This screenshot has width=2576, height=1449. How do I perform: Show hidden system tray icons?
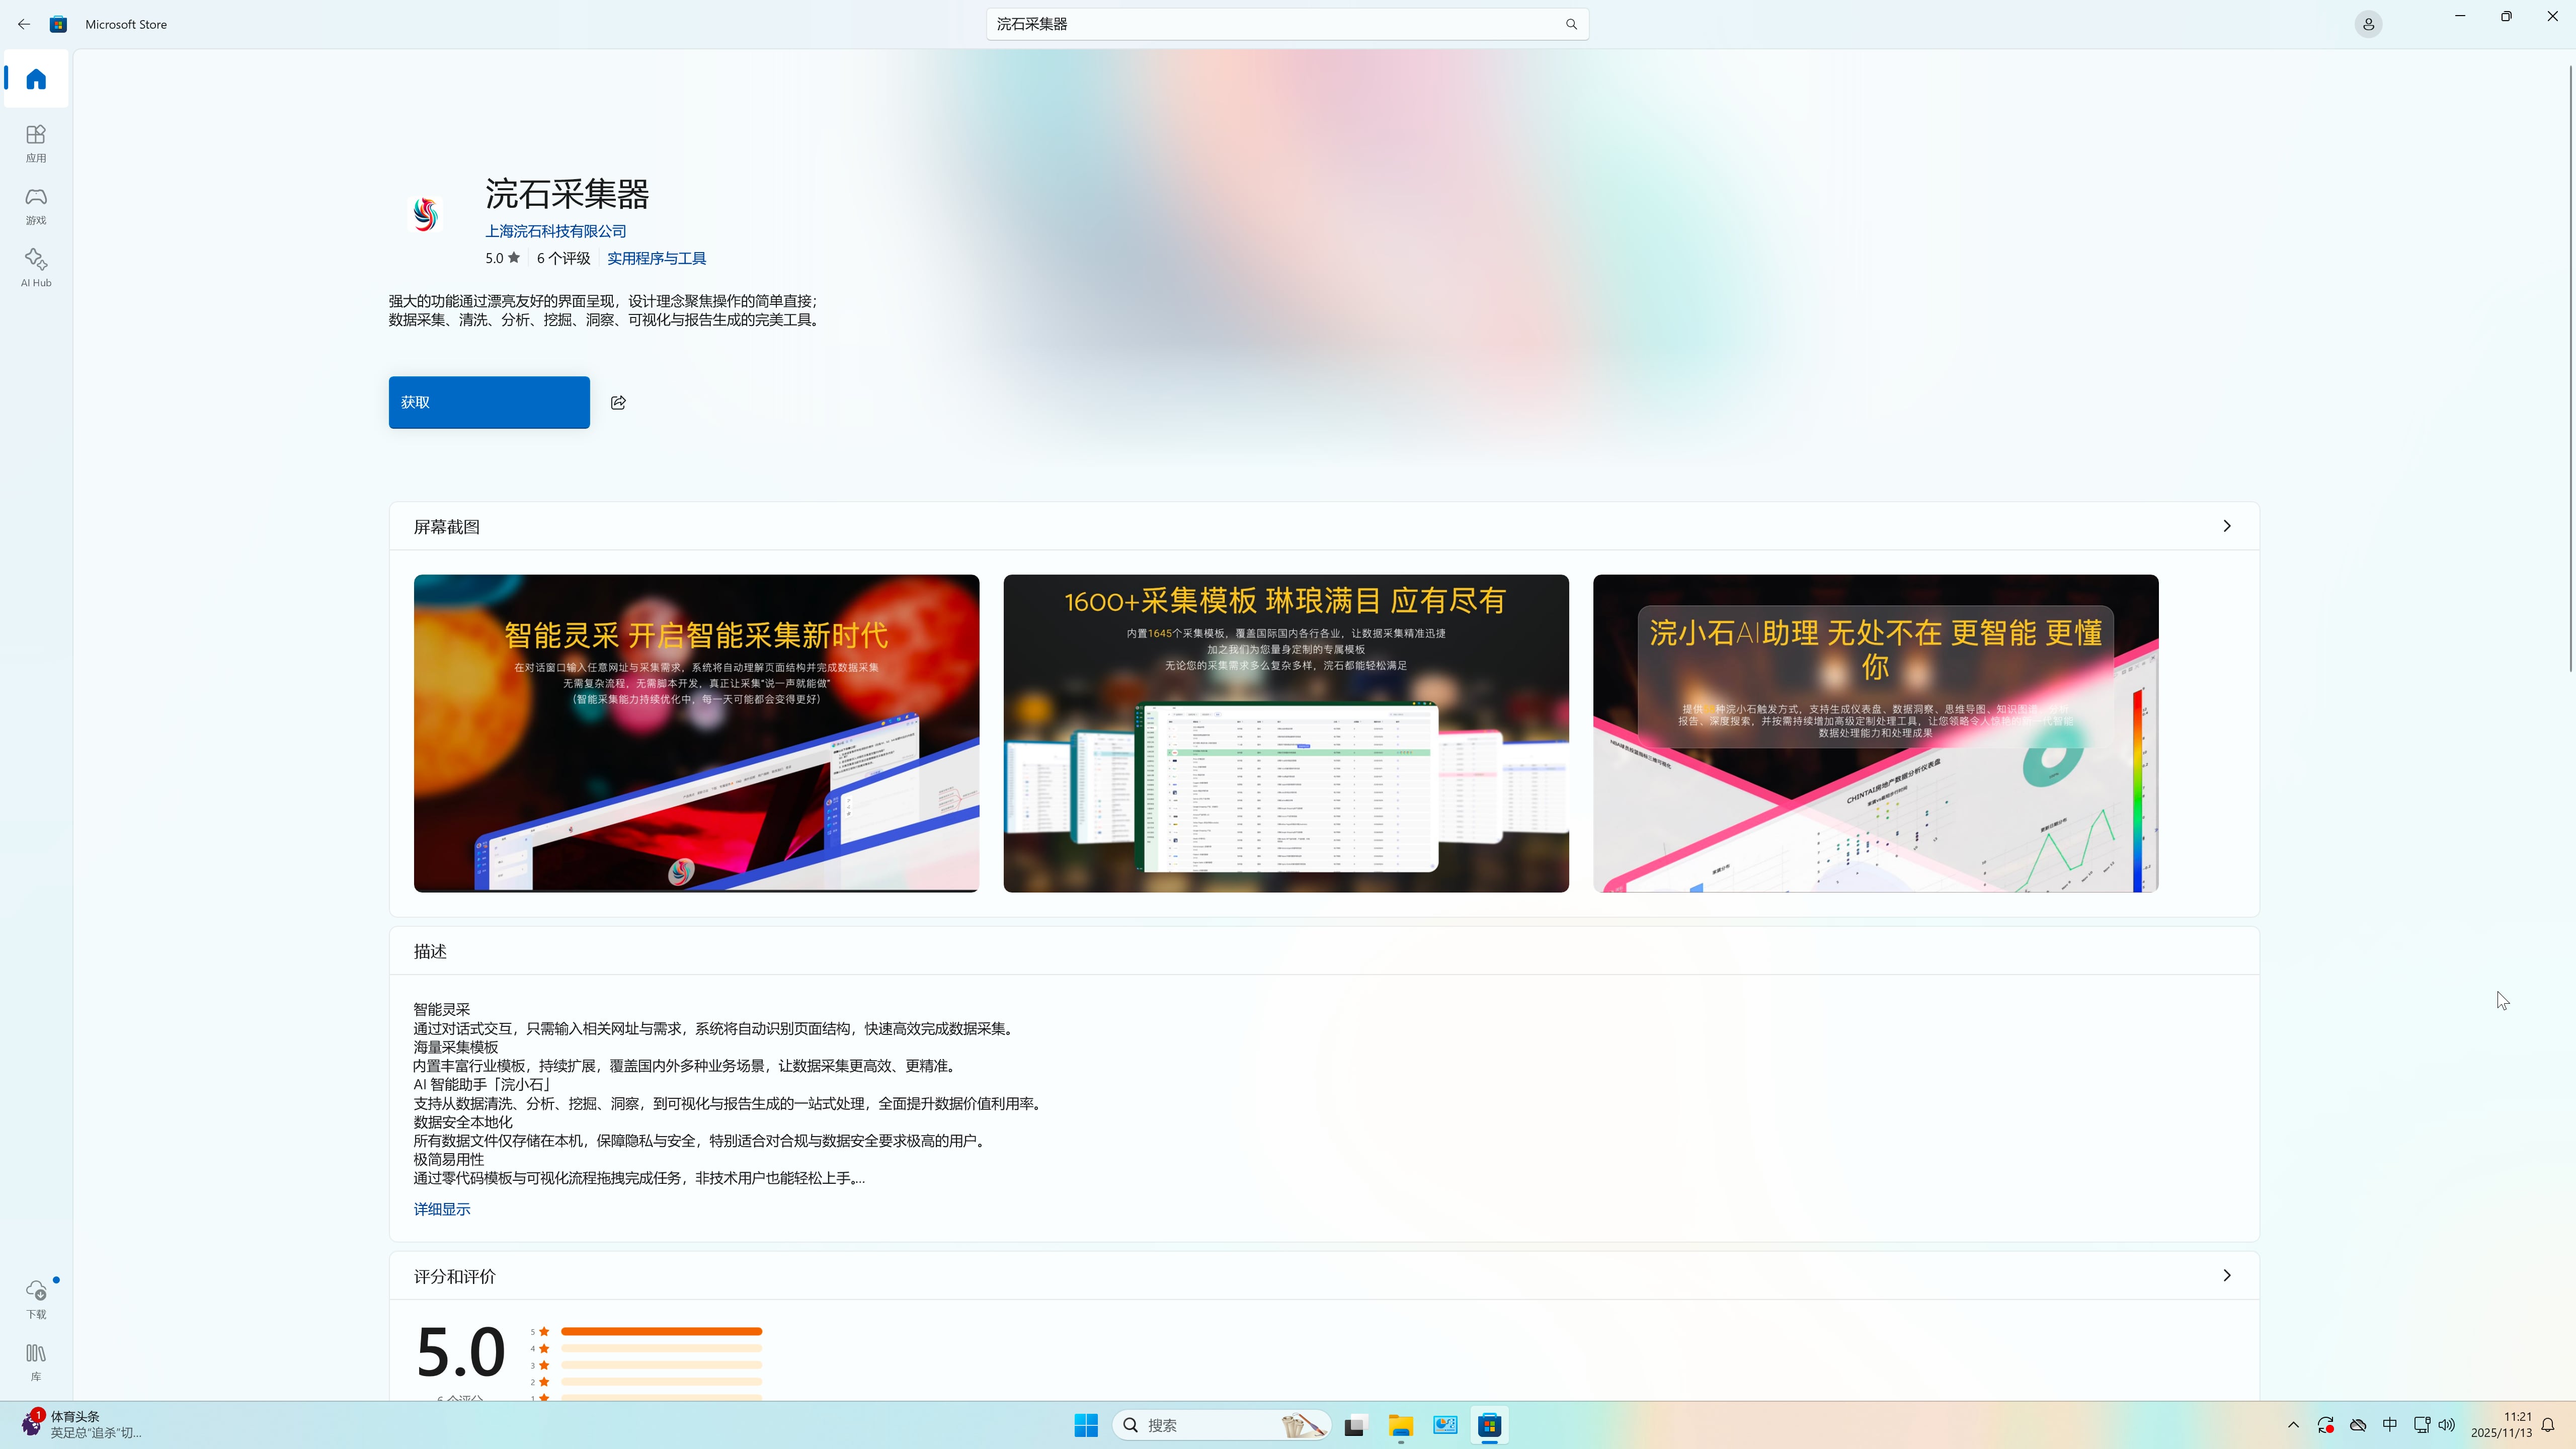2293,1425
